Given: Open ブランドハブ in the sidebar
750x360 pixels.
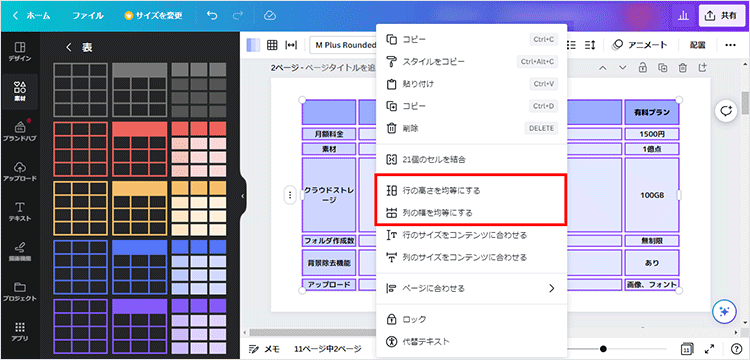Looking at the screenshot, I should (x=20, y=131).
